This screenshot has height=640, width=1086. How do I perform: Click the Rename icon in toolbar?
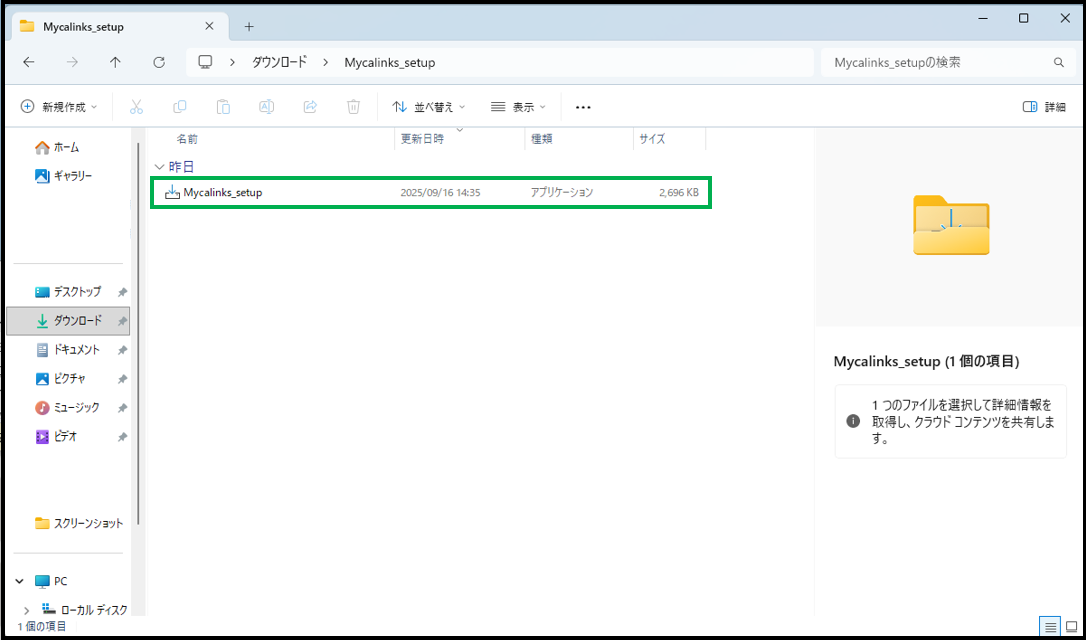(x=267, y=107)
